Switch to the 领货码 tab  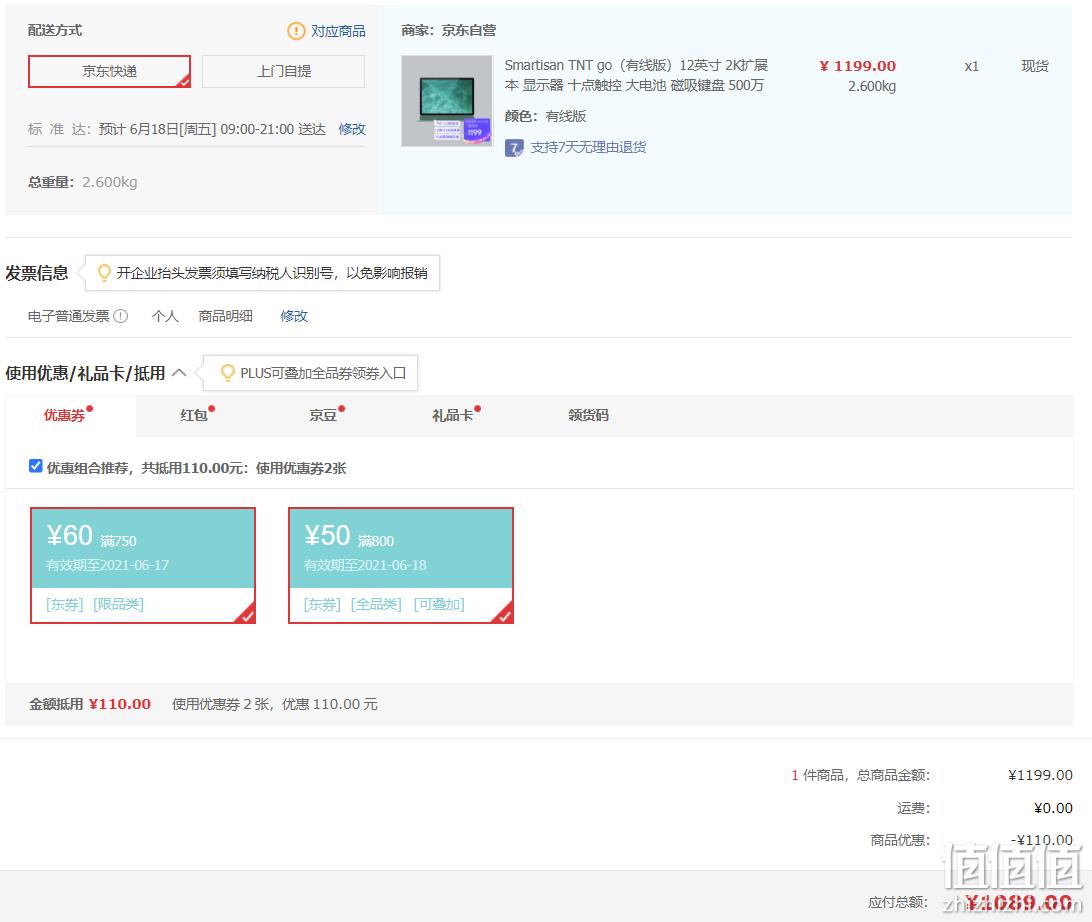pyautogui.click(x=588, y=416)
